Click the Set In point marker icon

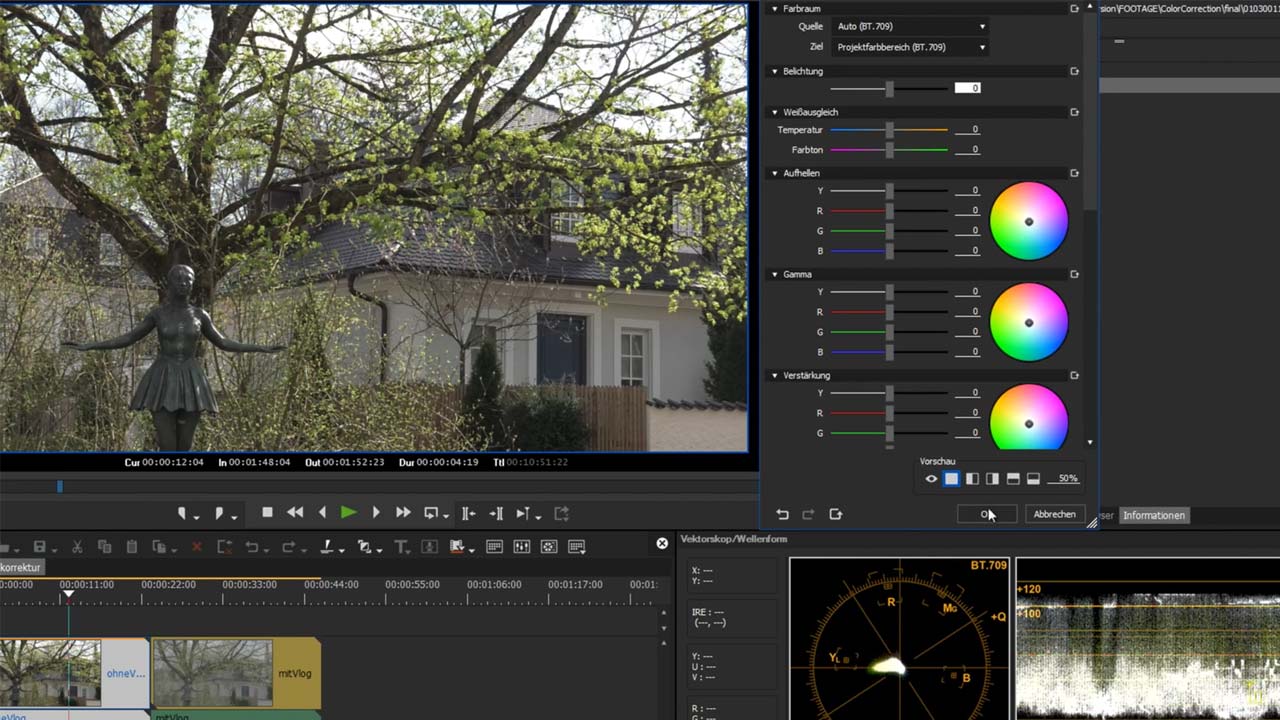(x=183, y=513)
